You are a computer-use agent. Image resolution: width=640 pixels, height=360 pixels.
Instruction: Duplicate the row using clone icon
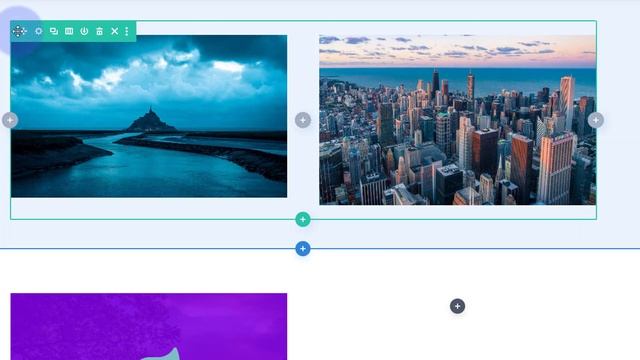click(x=53, y=31)
